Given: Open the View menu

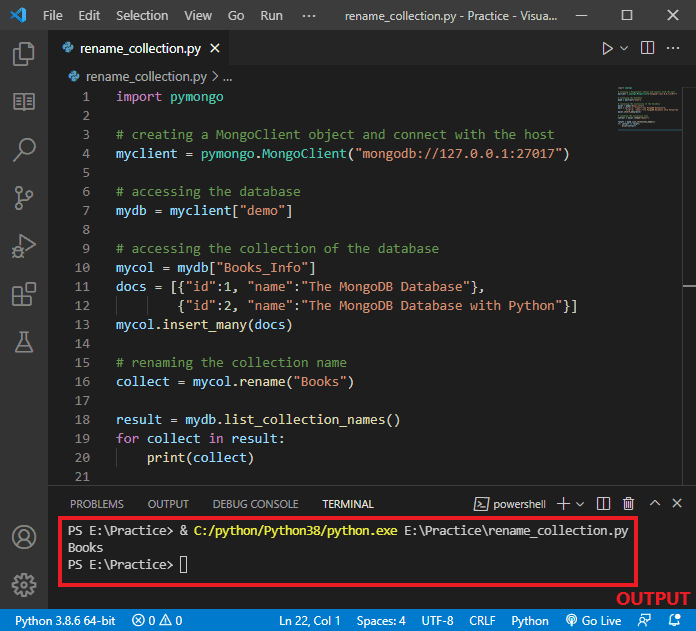Looking at the screenshot, I should 198,16.
